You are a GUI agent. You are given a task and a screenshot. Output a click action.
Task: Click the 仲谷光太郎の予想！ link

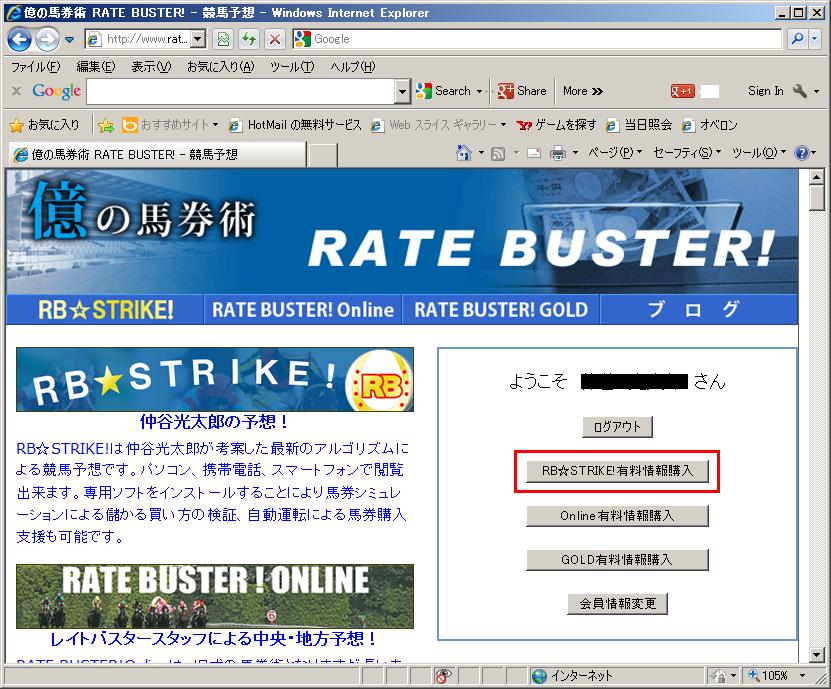(214, 422)
